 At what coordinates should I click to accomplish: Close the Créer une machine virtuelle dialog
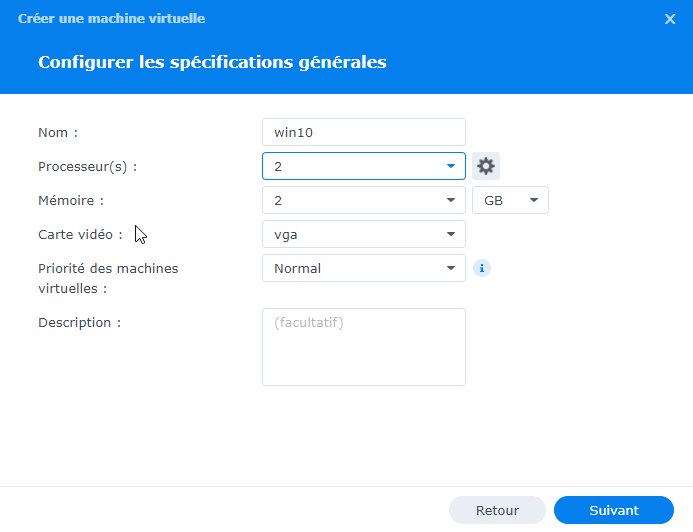click(670, 19)
